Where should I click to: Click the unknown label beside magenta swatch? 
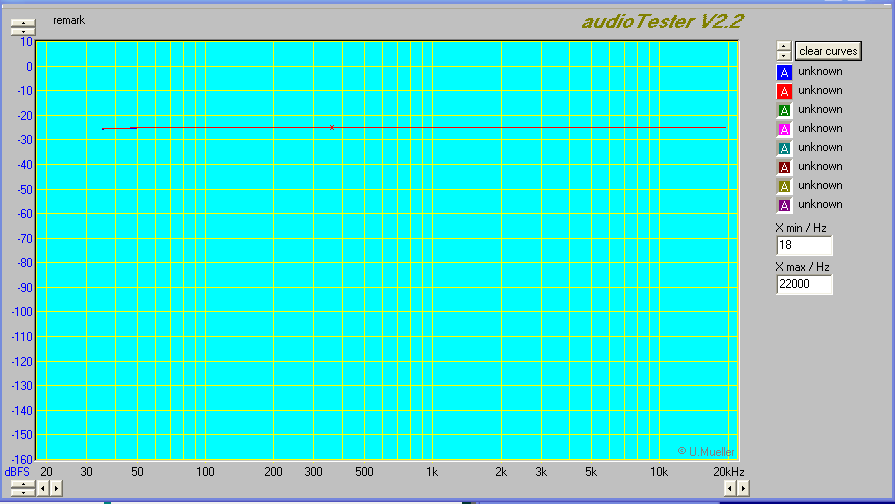pyautogui.click(x=820, y=128)
